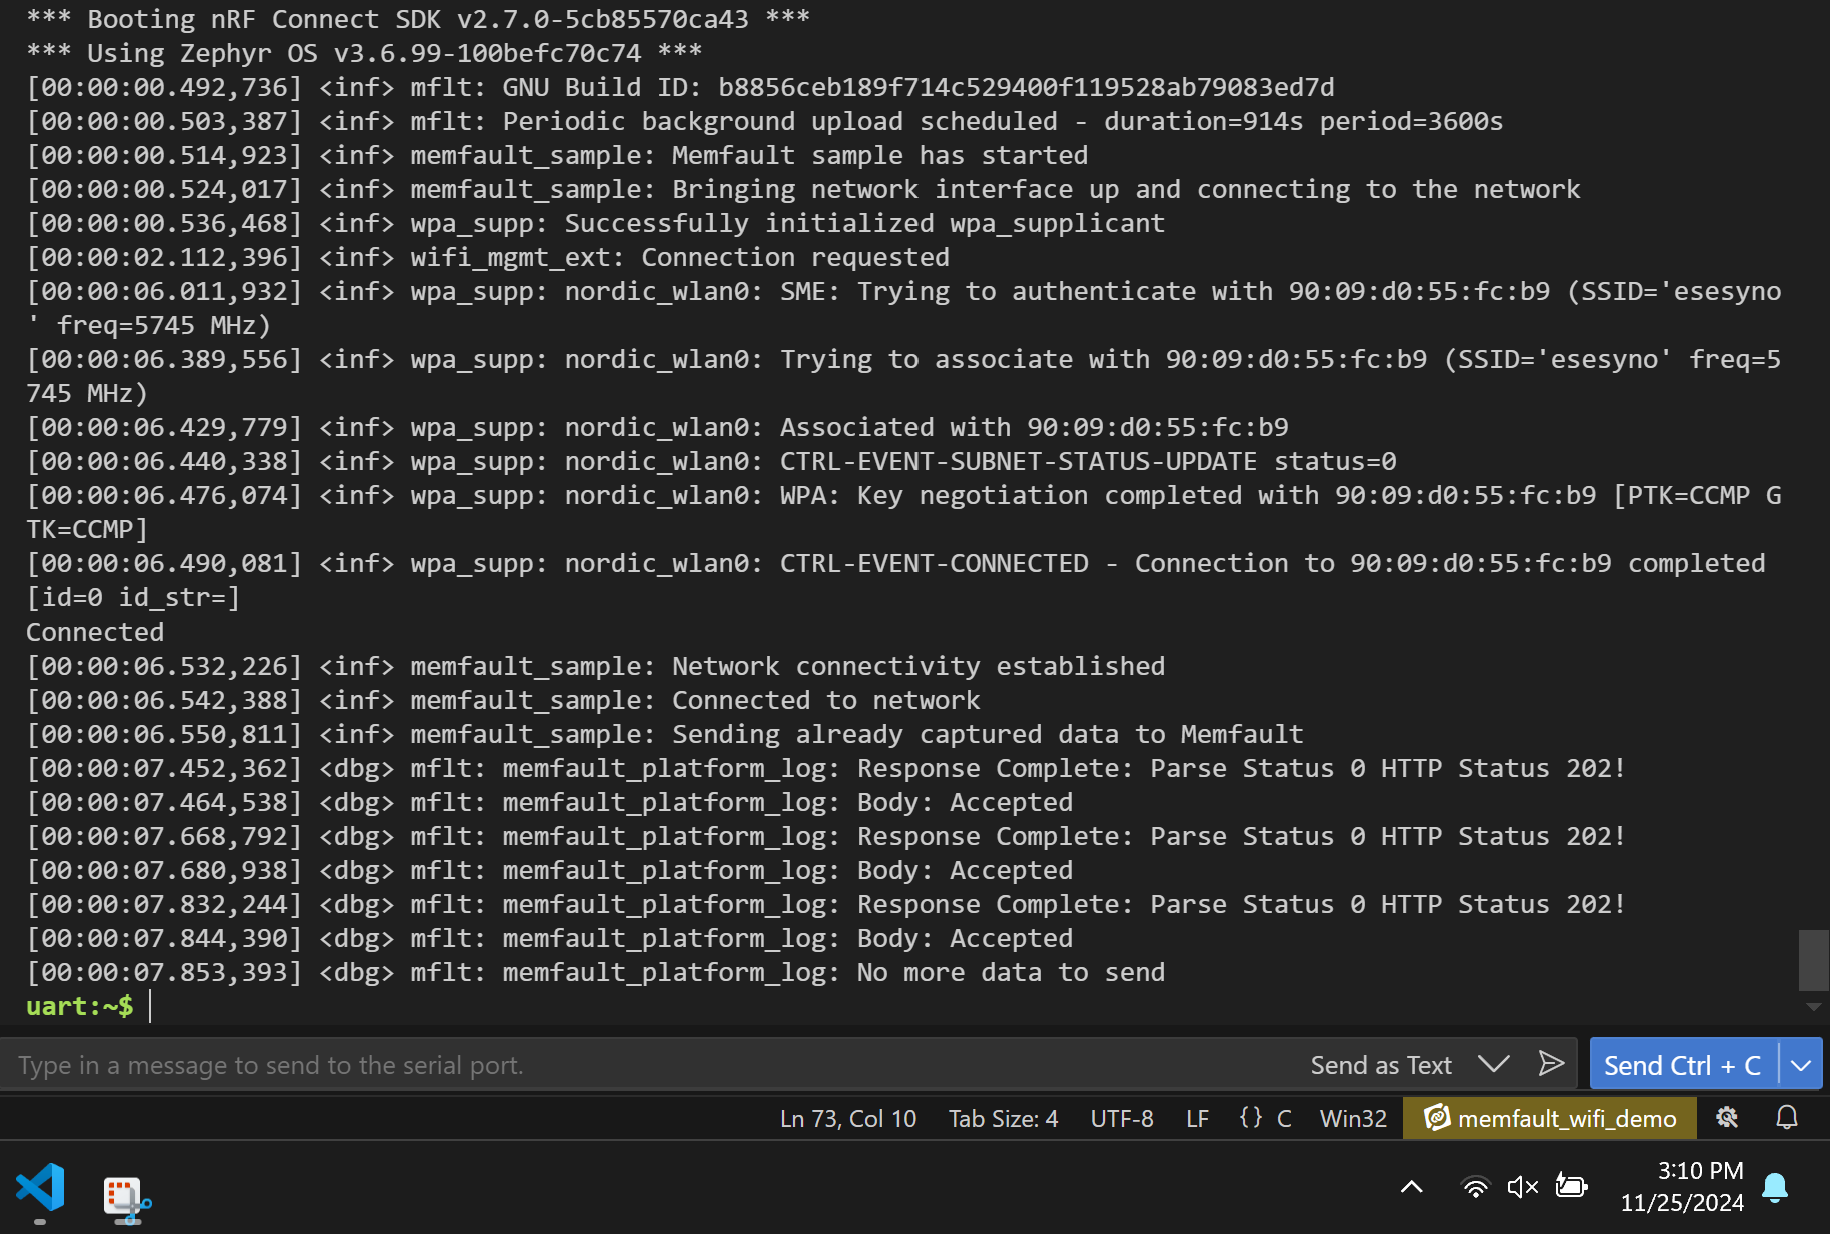Click the standalone 'Connected' output line
This screenshot has height=1234, width=1830.
point(95,632)
